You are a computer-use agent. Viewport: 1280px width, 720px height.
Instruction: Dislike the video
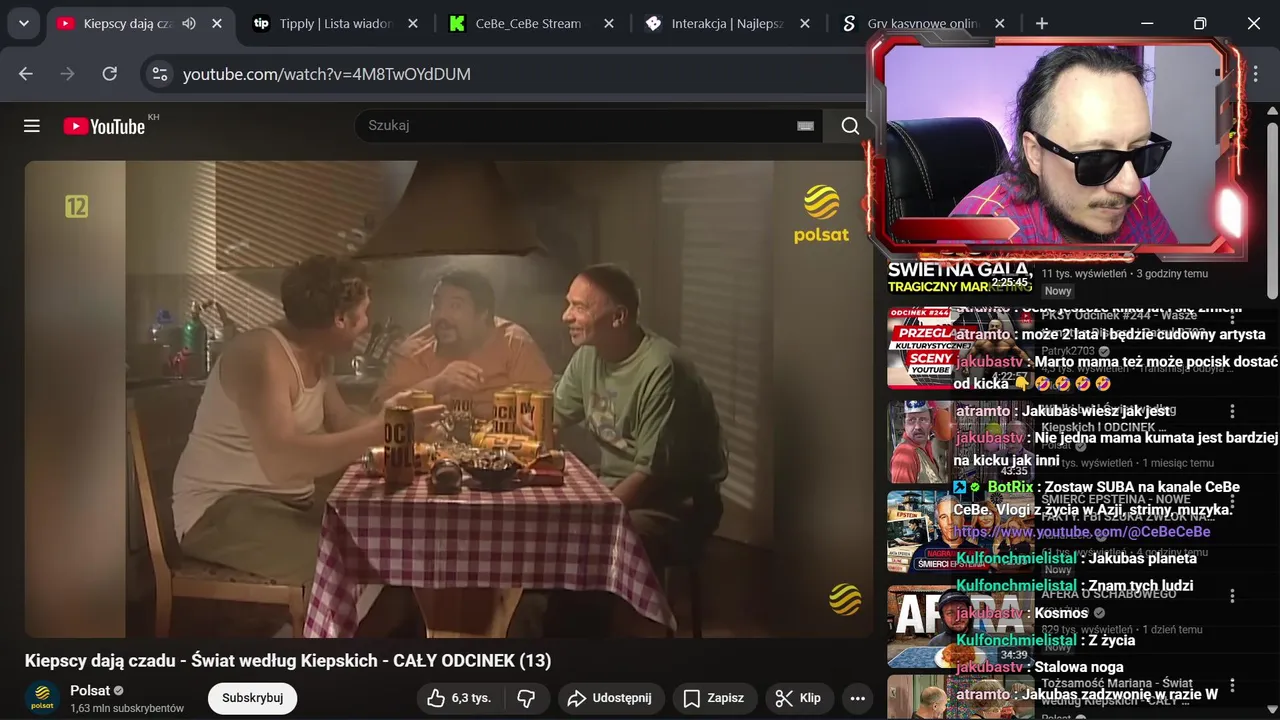coord(526,698)
